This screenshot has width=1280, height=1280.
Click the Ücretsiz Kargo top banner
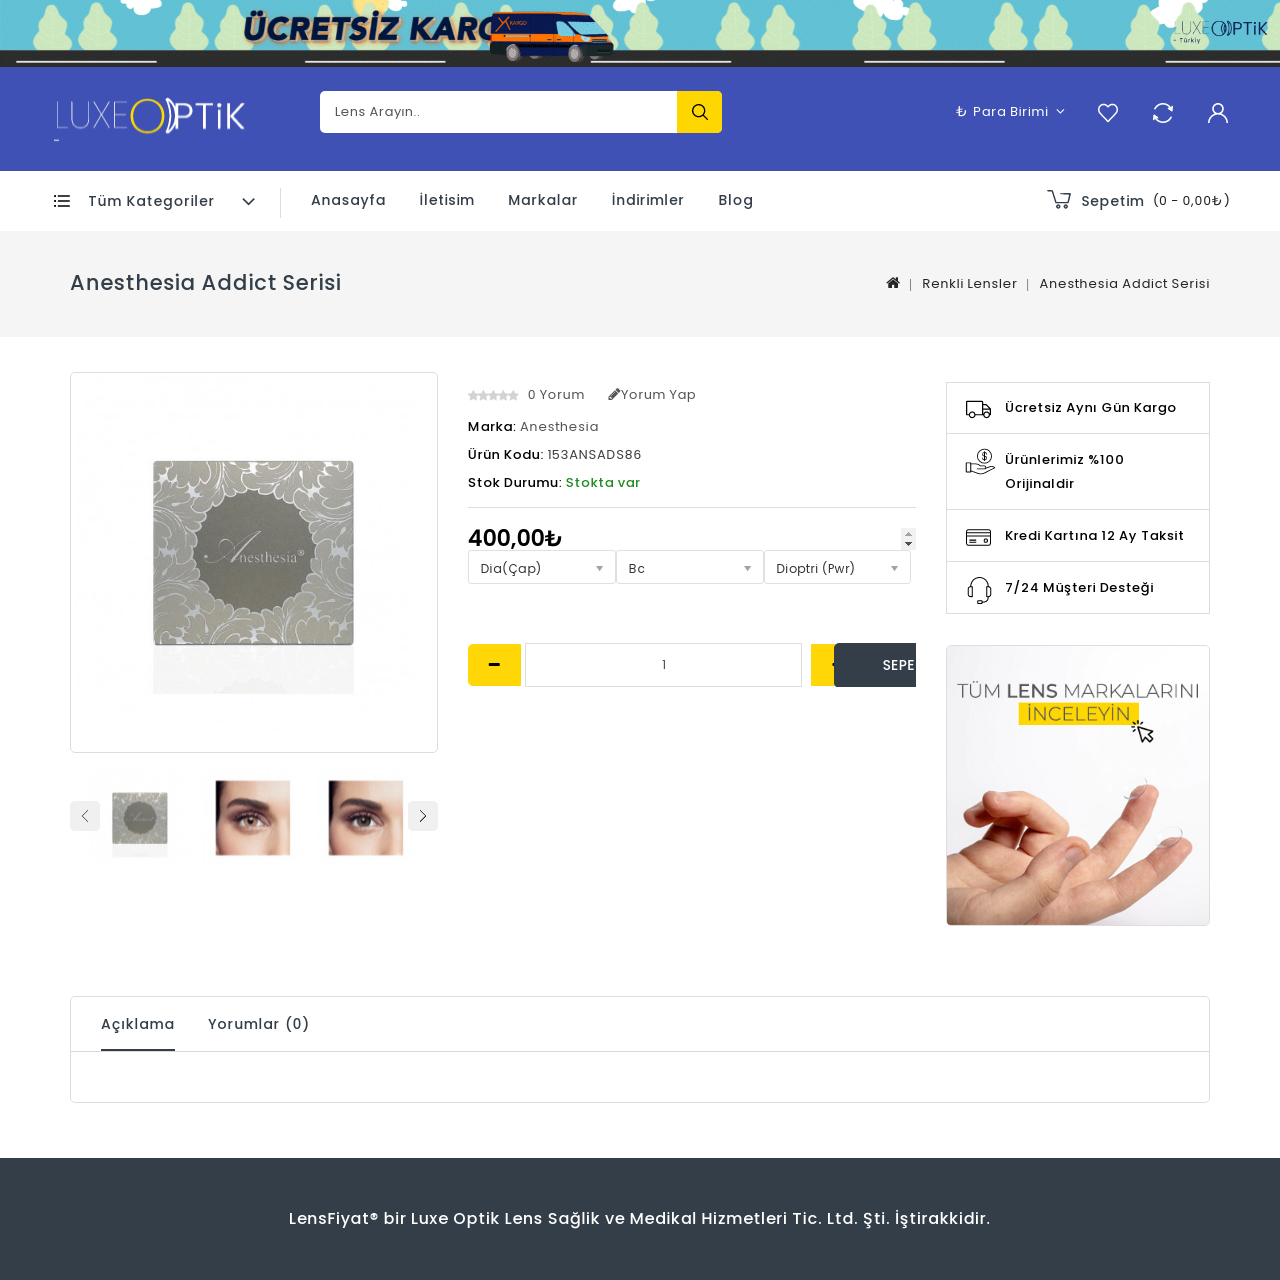pyautogui.click(x=640, y=33)
